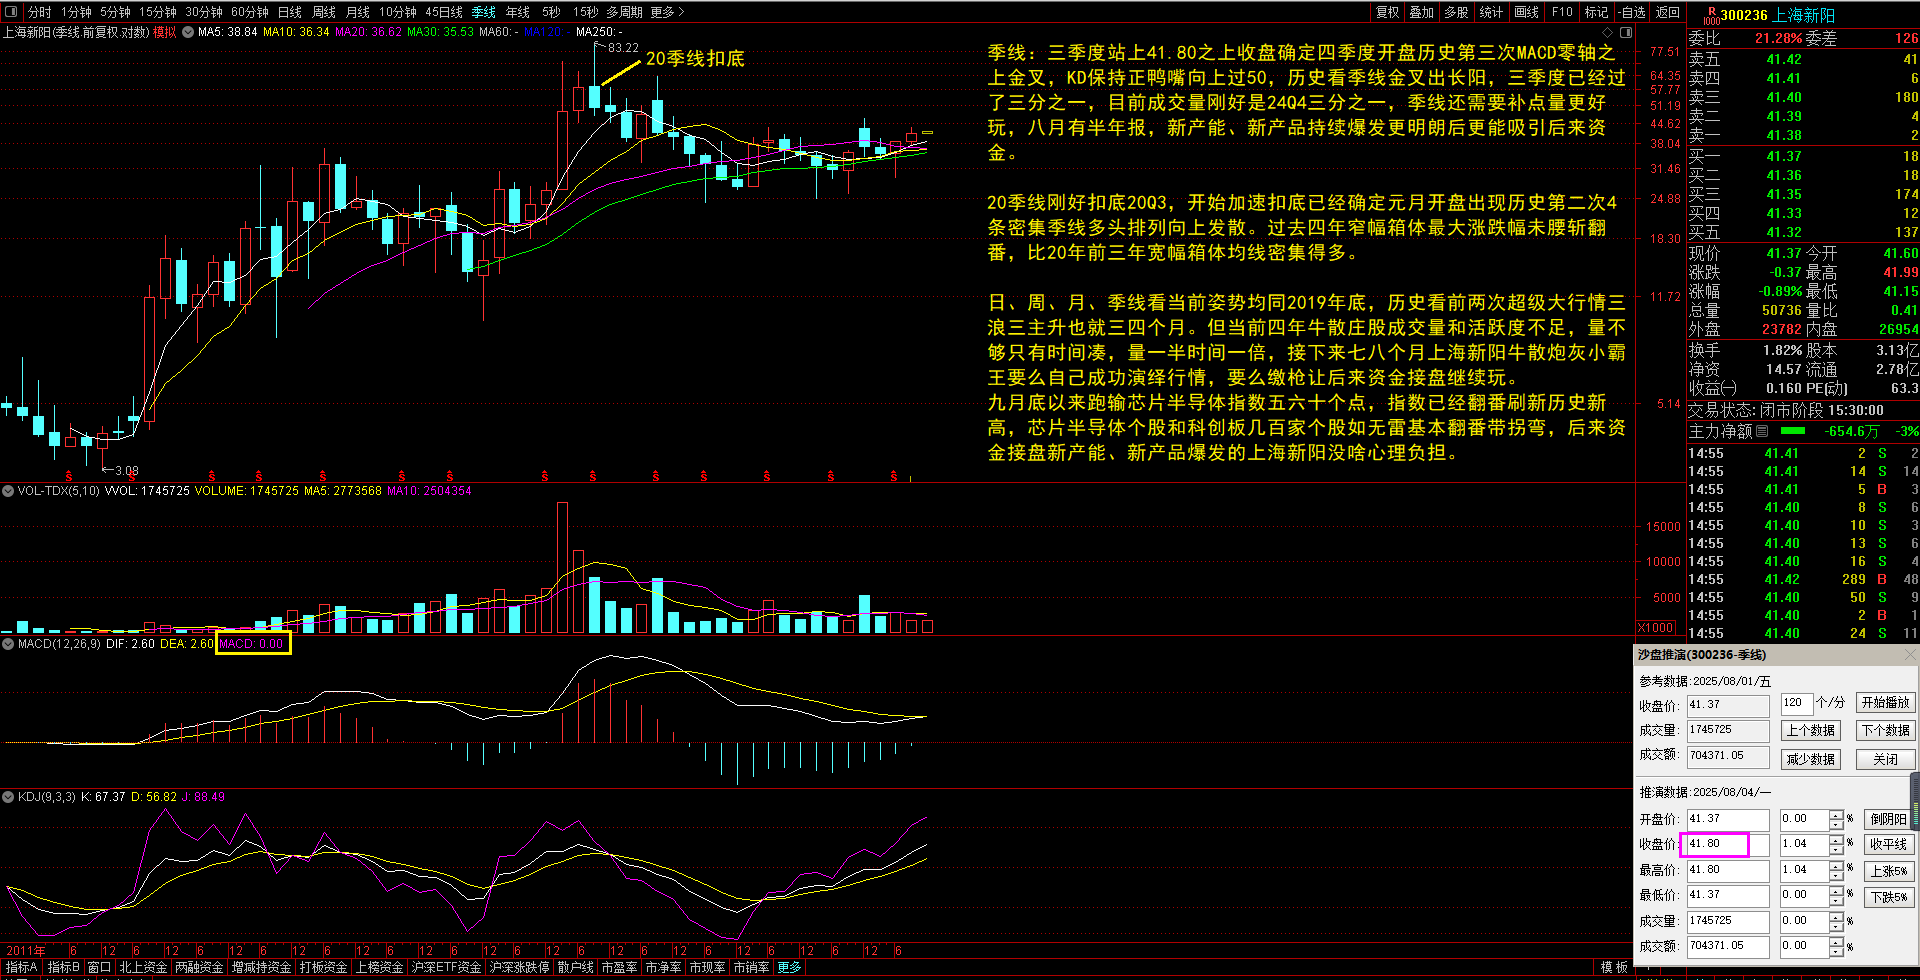Open 两融资金 indicator tab

tap(199, 967)
